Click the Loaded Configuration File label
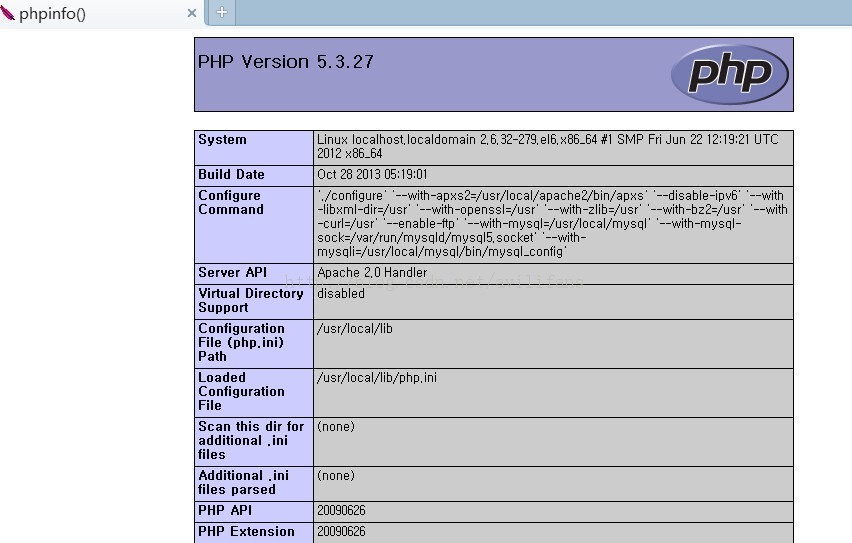Screen dimensions: 852x543 click(241, 391)
